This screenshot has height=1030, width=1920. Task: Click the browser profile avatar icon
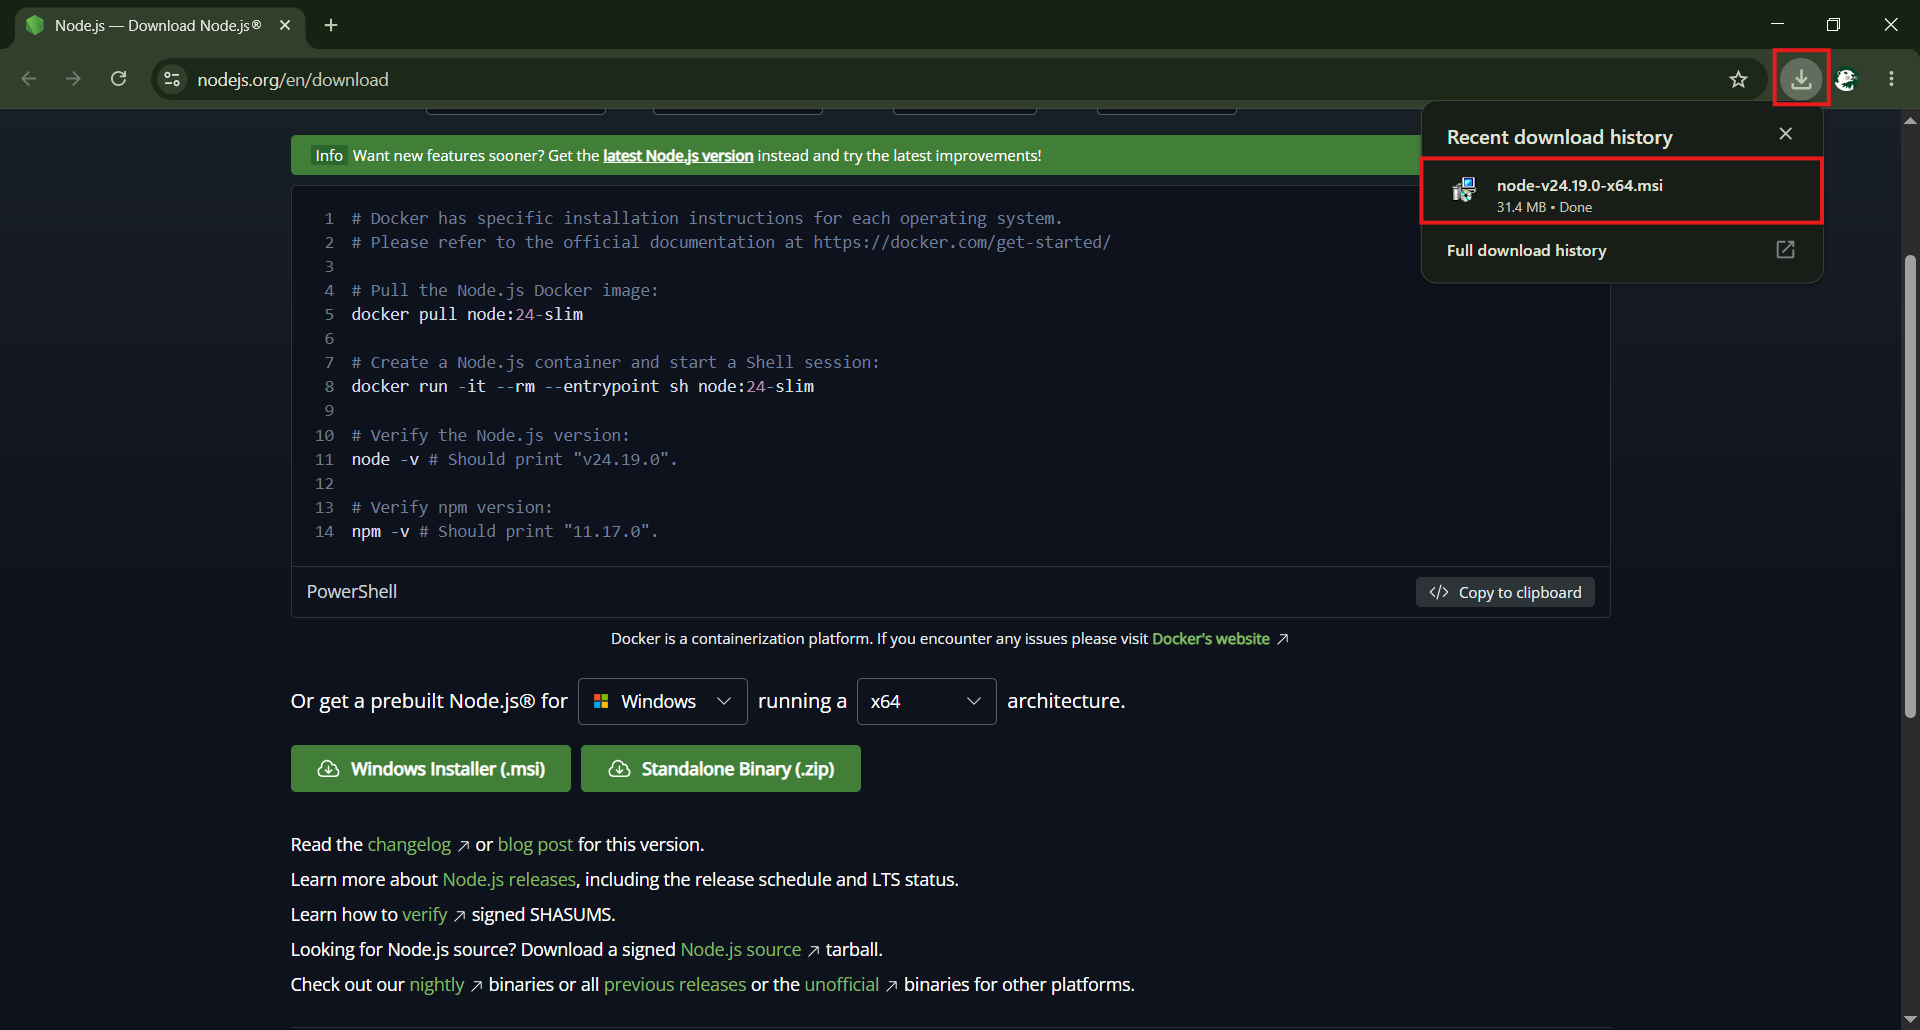[1846, 79]
